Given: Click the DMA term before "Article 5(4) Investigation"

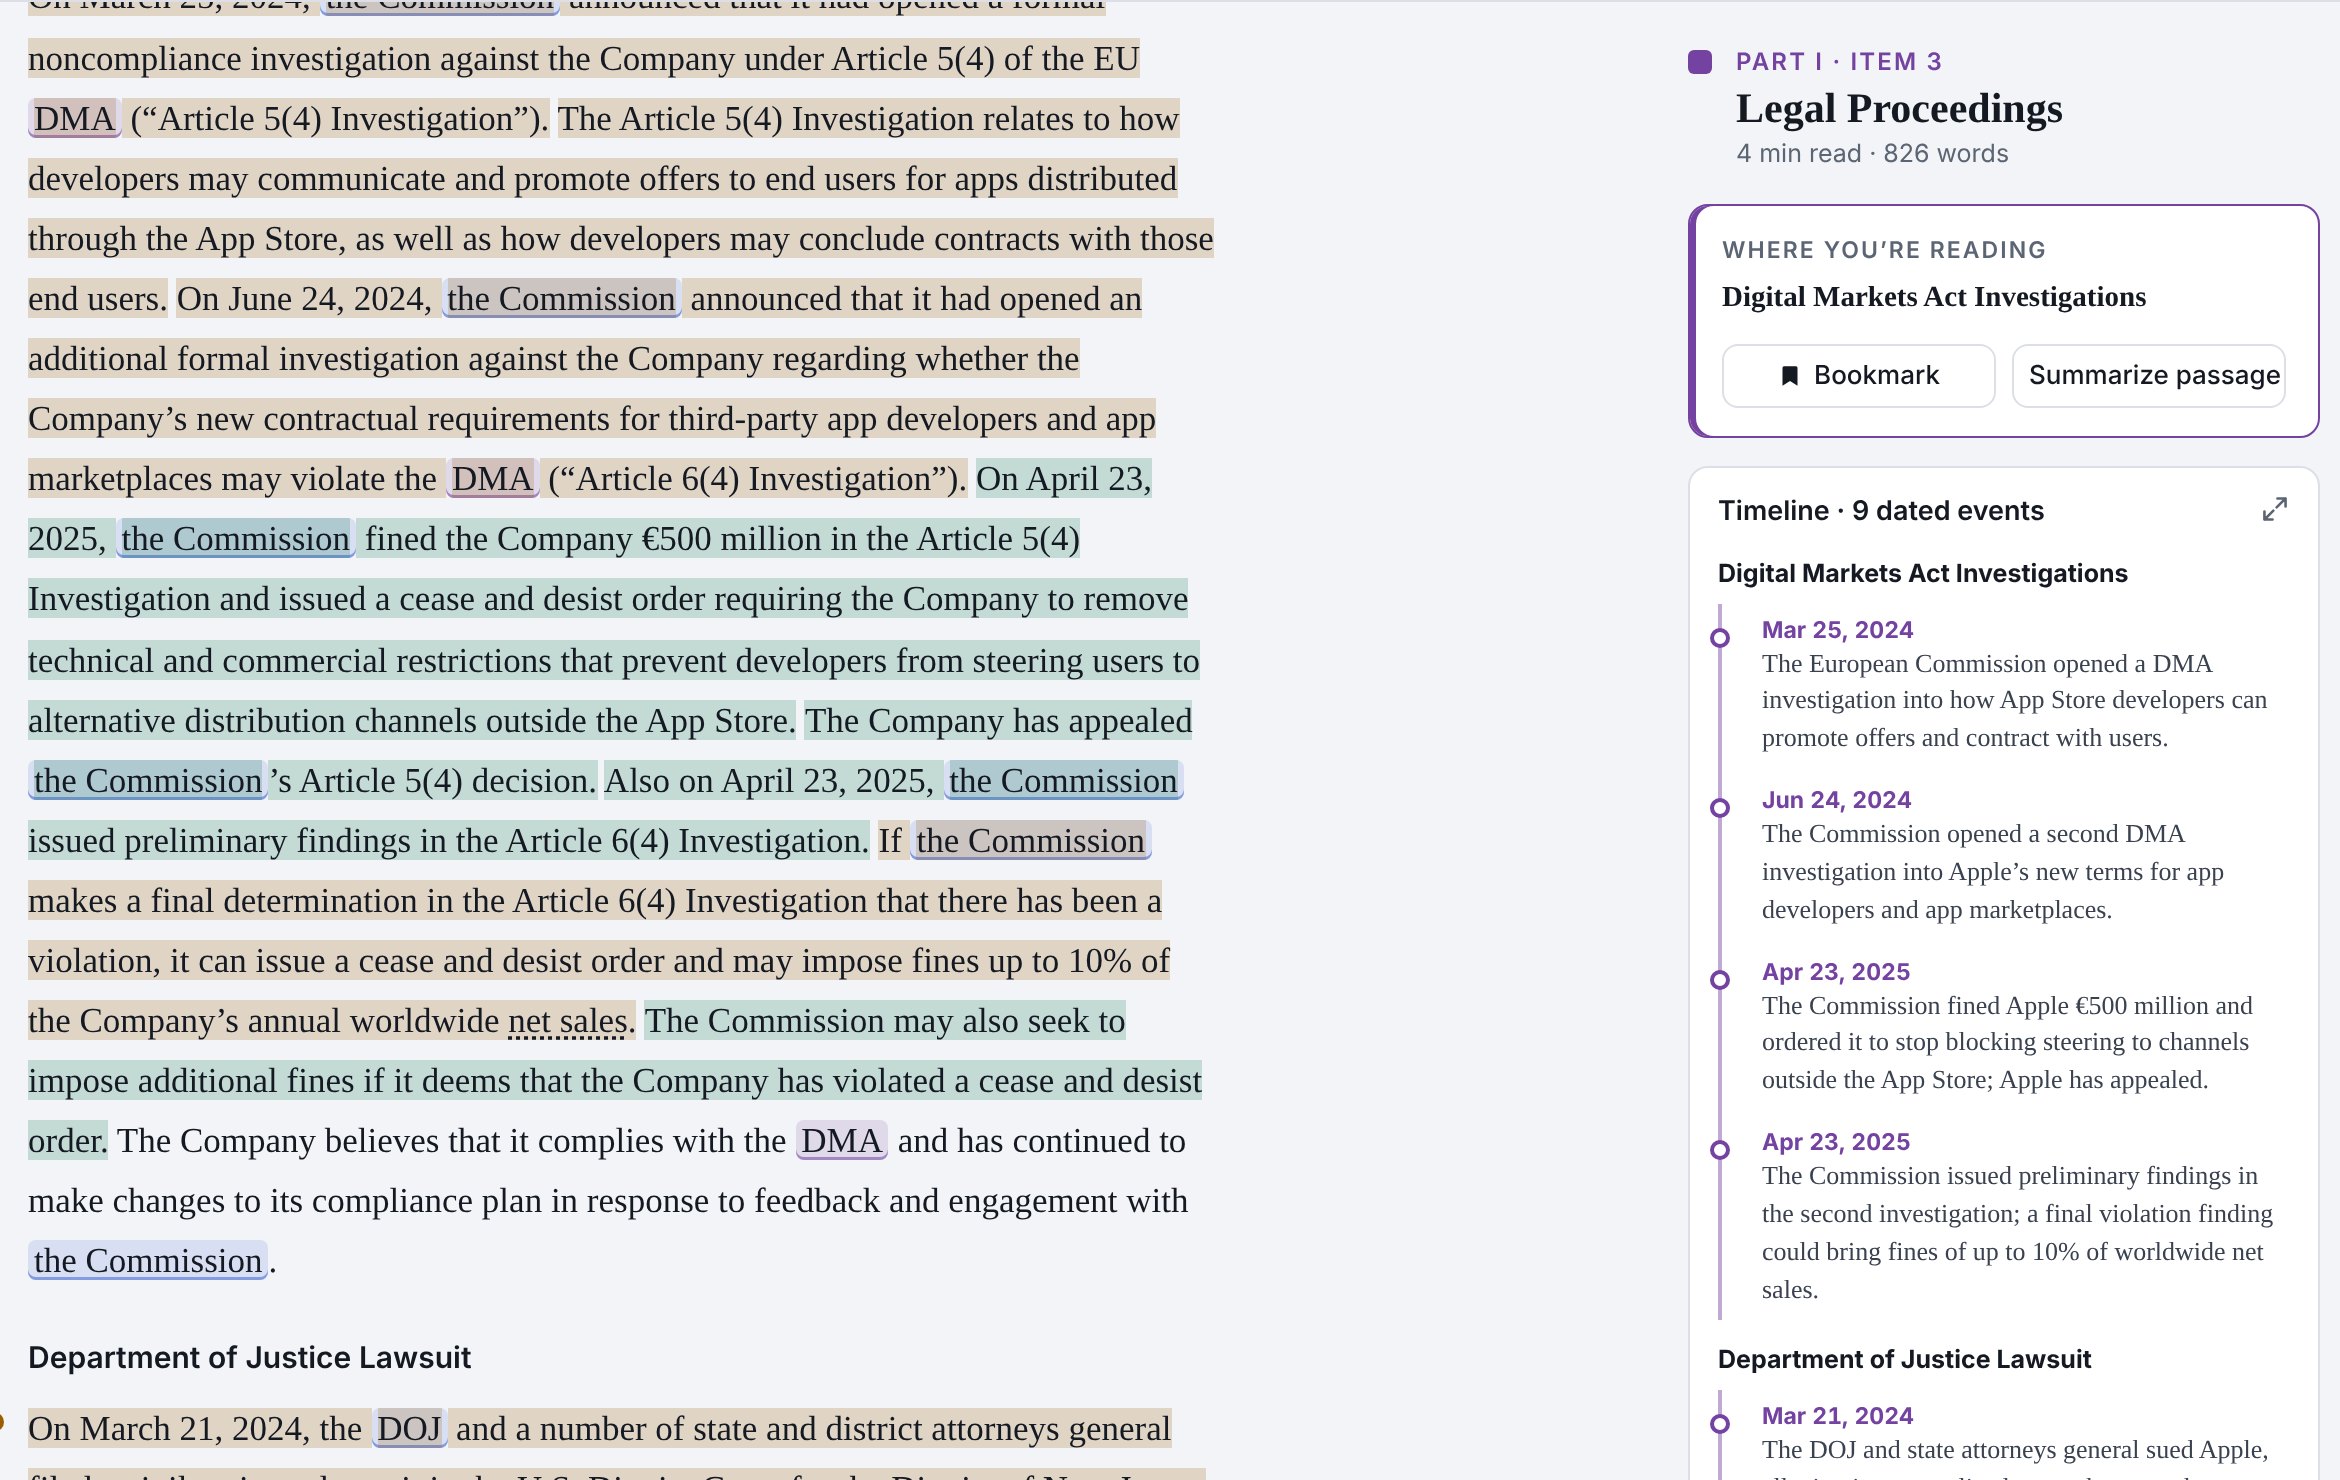Looking at the screenshot, I should (x=75, y=119).
